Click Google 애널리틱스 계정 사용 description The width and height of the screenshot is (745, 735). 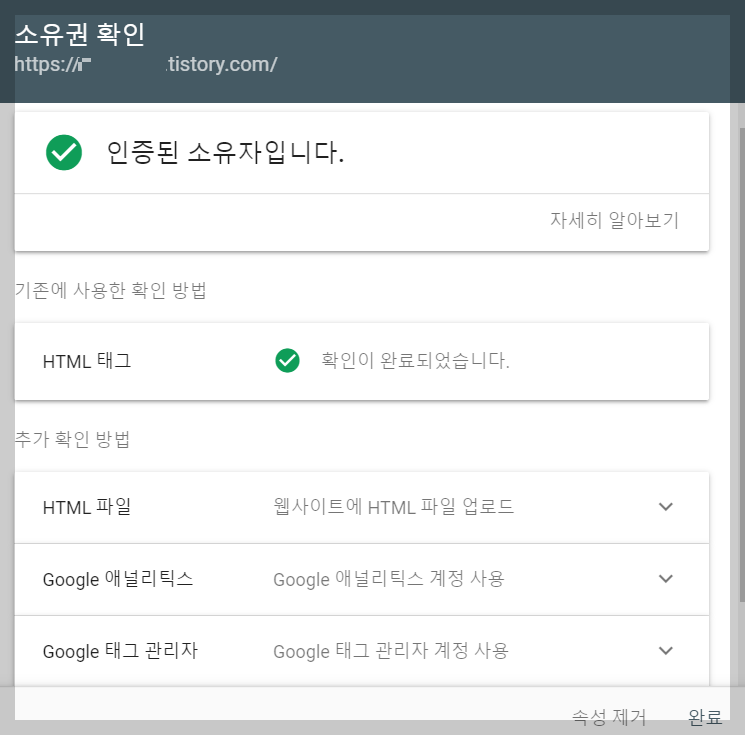[x=389, y=579]
